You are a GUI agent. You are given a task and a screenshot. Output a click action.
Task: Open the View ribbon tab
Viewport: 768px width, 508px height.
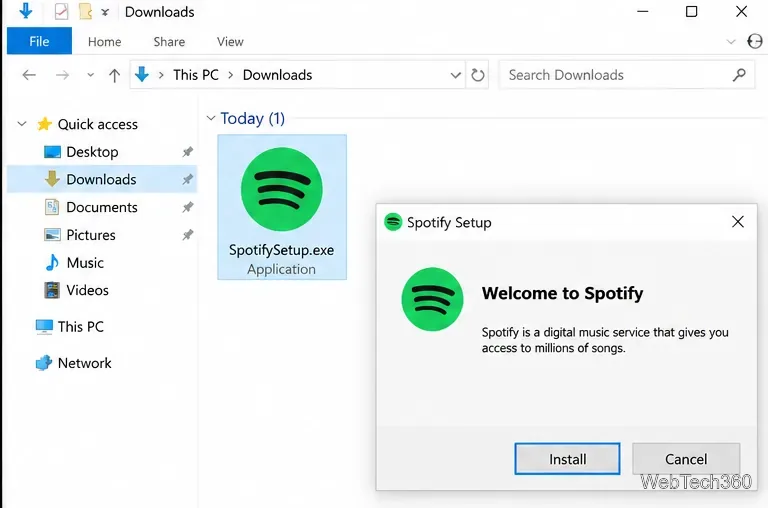[230, 42]
